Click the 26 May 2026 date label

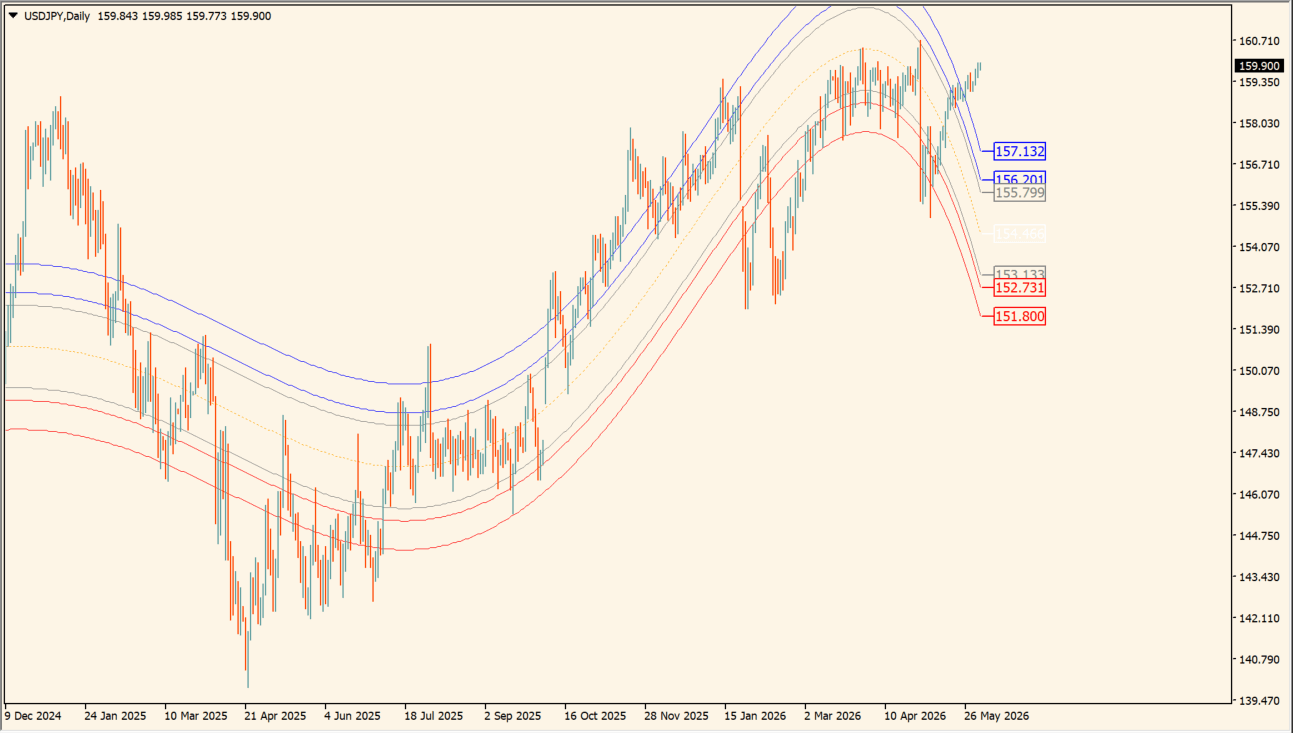point(997,717)
